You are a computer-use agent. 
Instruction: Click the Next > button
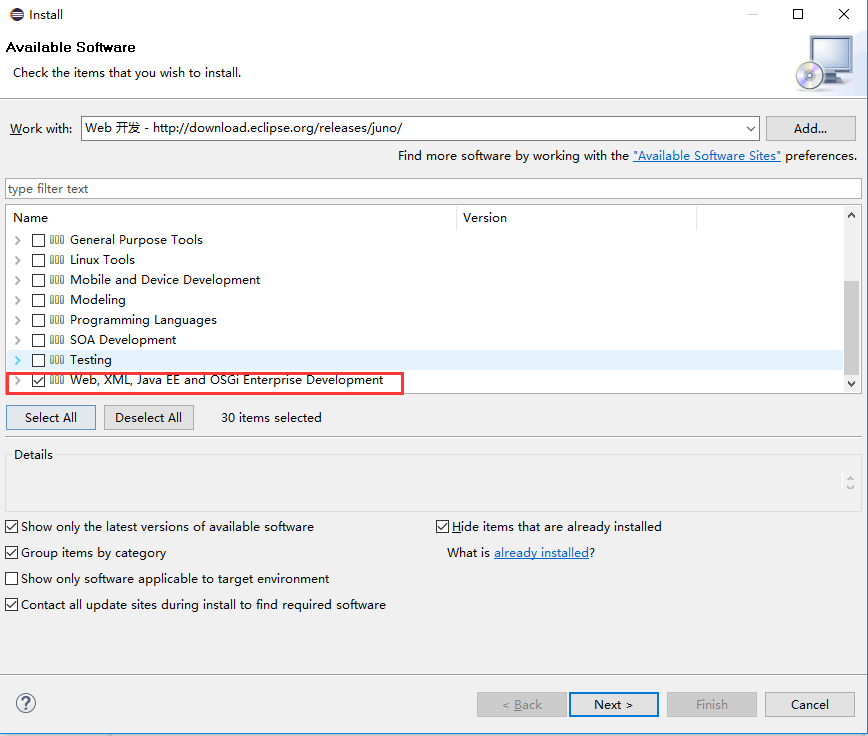click(613, 704)
